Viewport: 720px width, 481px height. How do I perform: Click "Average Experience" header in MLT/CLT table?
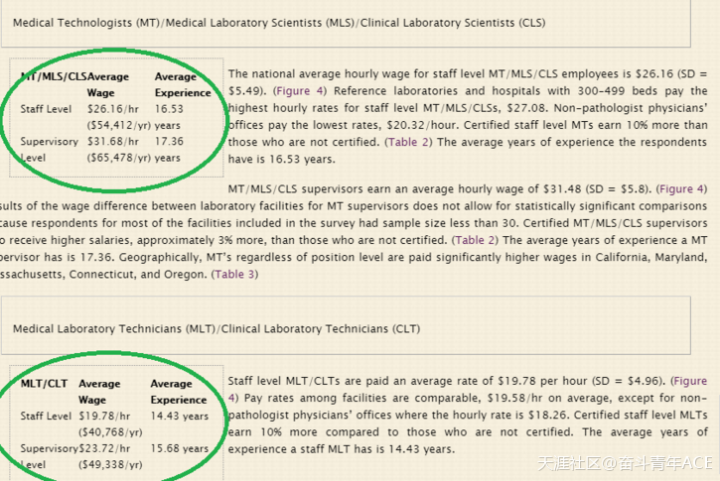click(179, 392)
